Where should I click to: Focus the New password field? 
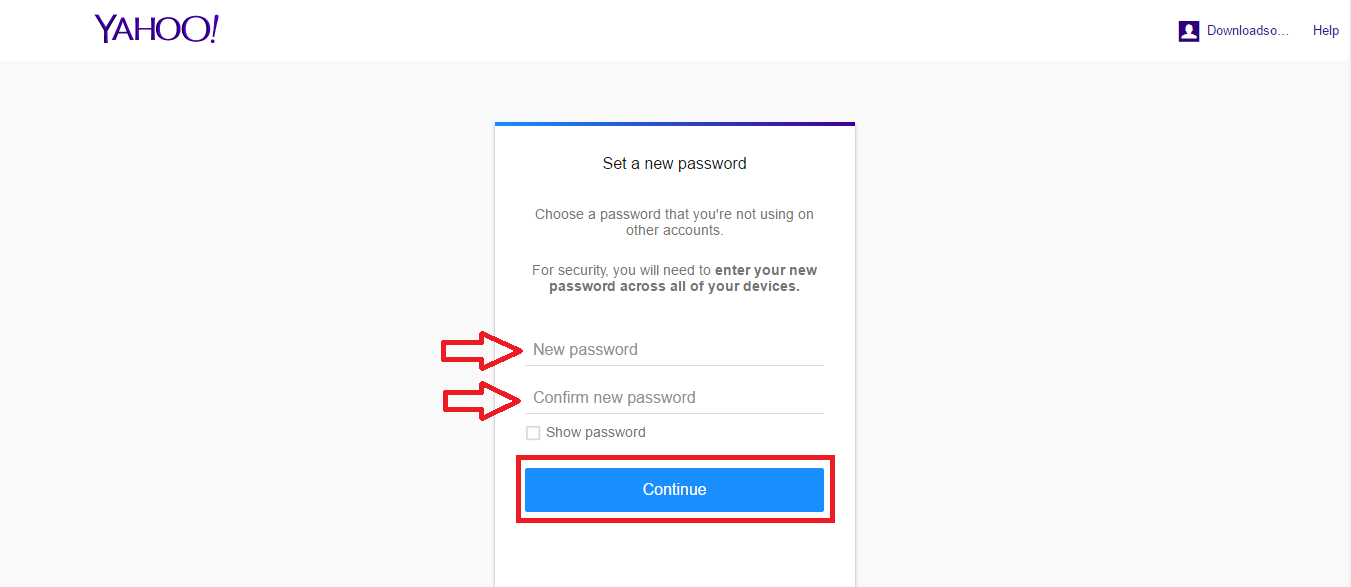pos(674,349)
